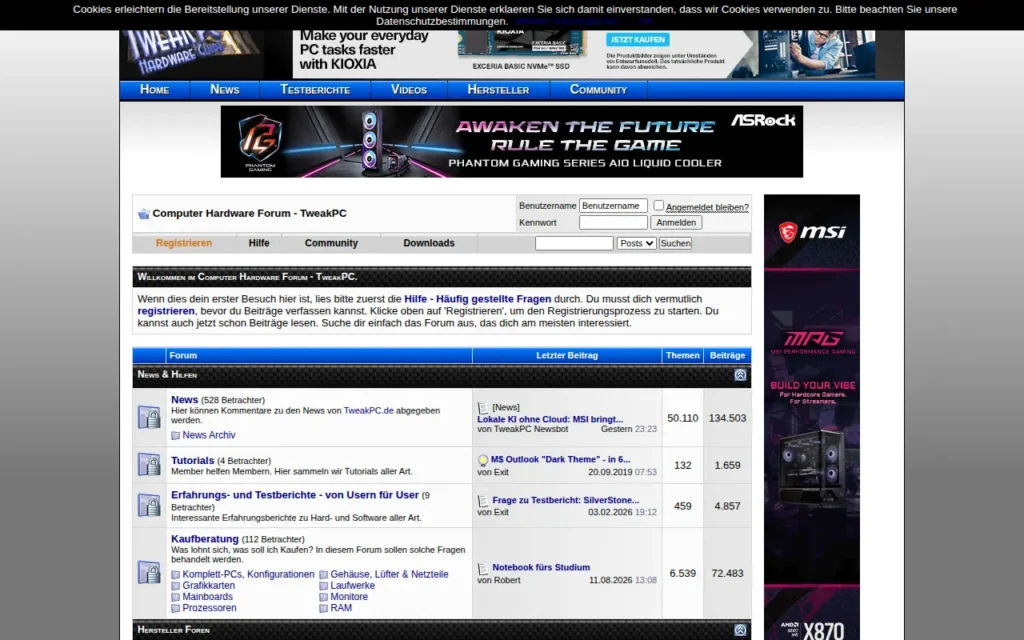
Task: Open the News Archiv subforum link
Action: [208, 435]
